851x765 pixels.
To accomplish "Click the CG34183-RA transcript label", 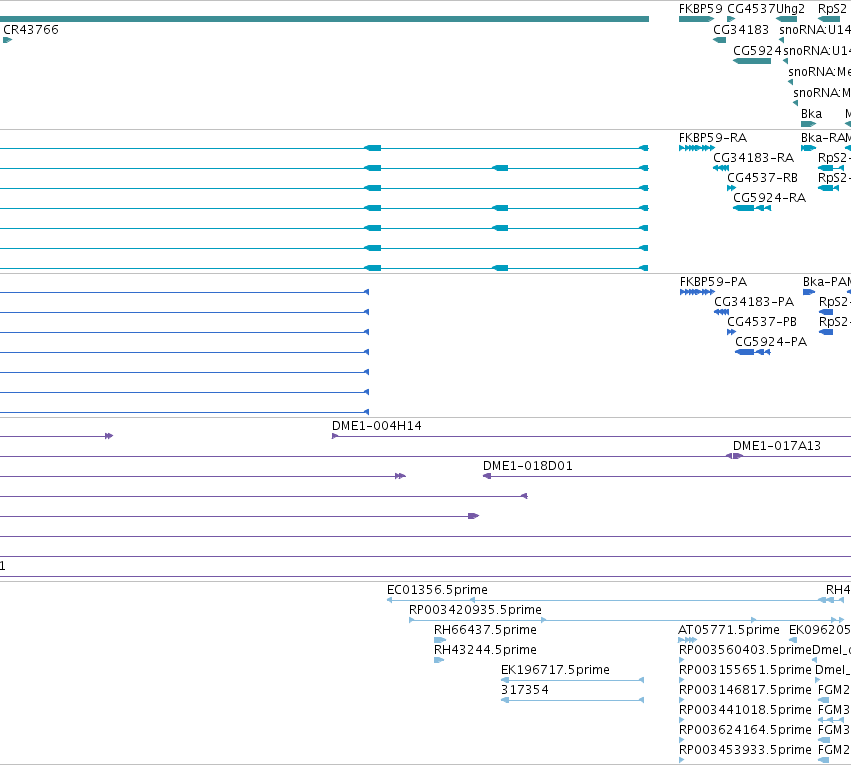I will (753, 158).
